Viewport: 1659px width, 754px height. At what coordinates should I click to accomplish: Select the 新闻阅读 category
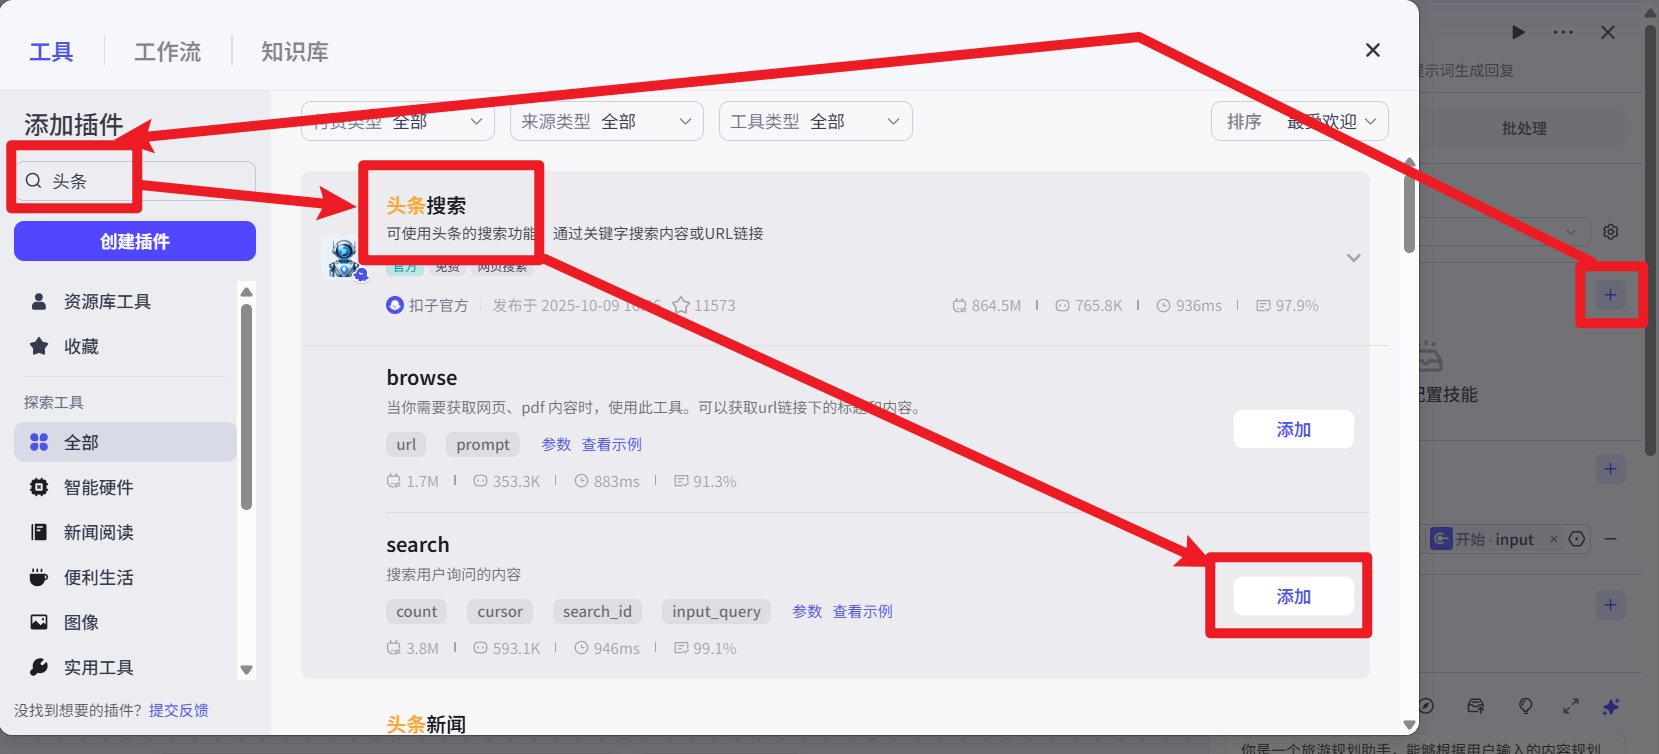[x=125, y=532]
